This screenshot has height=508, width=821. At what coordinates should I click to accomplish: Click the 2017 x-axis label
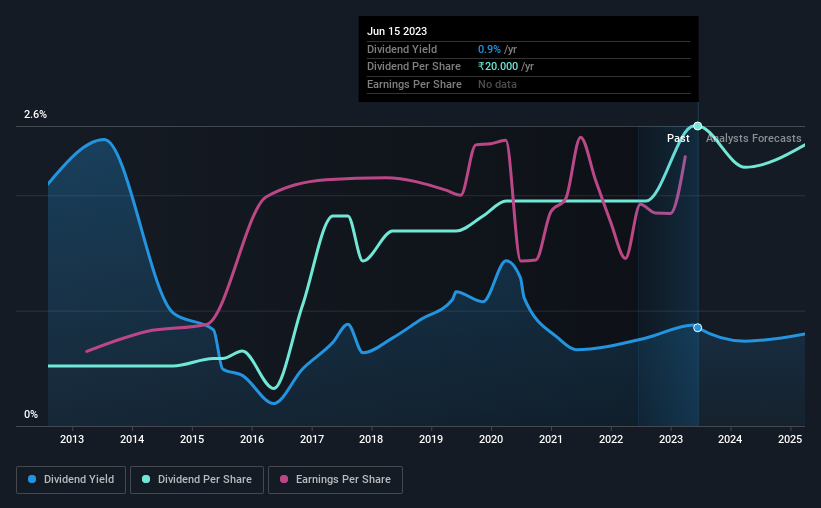[x=312, y=439]
